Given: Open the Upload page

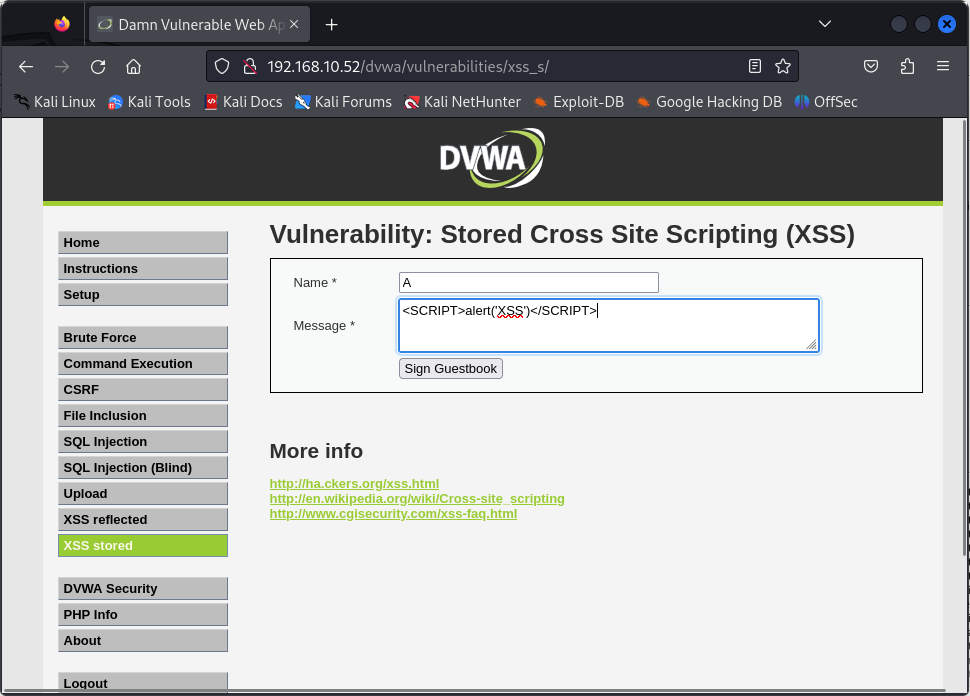Looking at the screenshot, I should (x=143, y=494).
